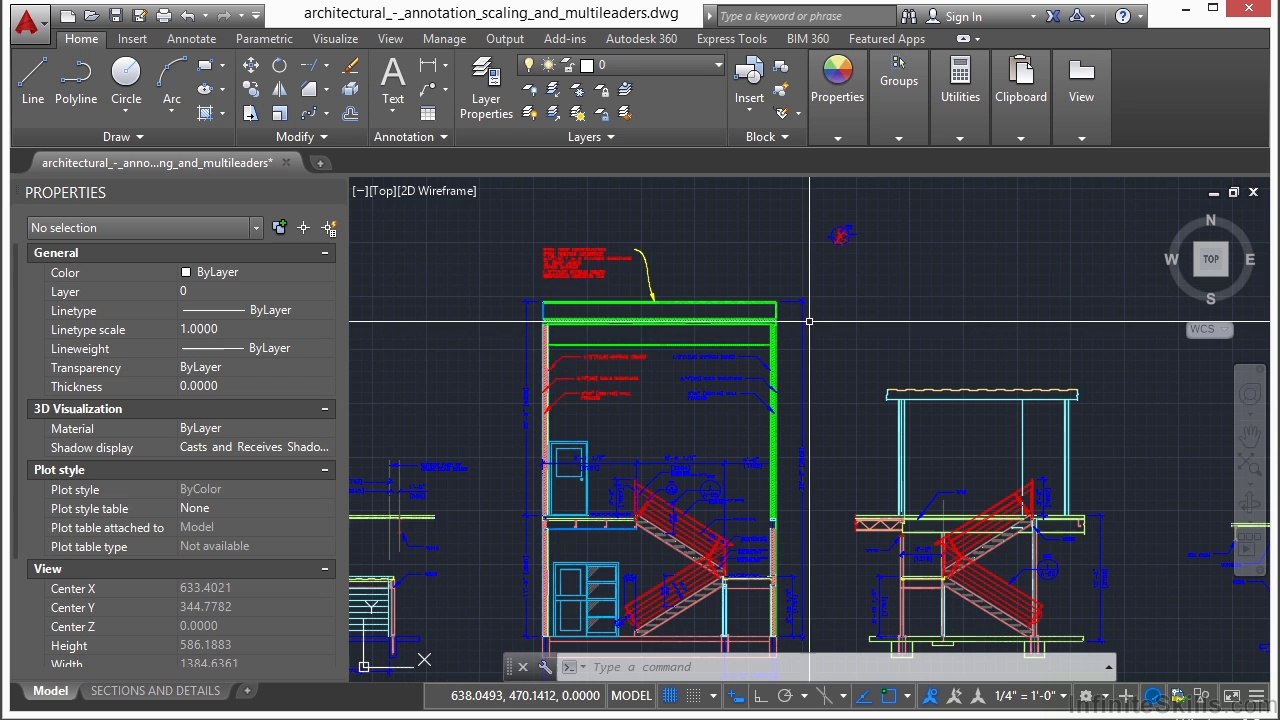Open the annotation scale 1/4" = 1'-0" dropdown
Image resolution: width=1280 pixels, height=720 pixels.
coord(1031,695)
